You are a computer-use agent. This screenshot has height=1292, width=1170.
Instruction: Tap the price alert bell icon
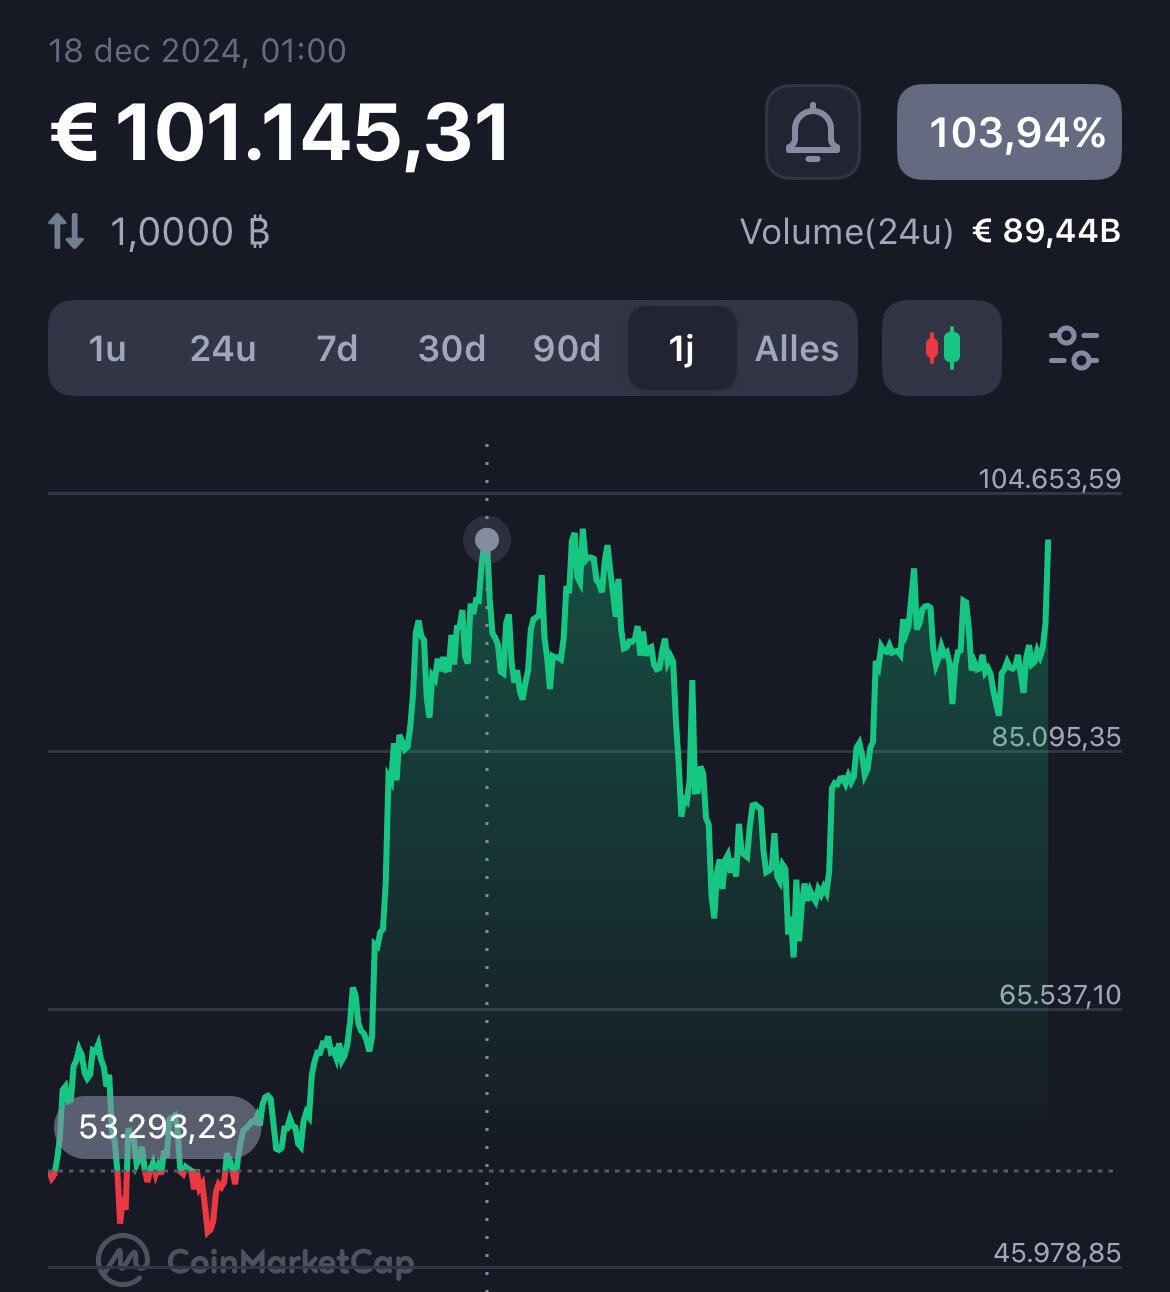pyautogui.click(x=812, y=132)
